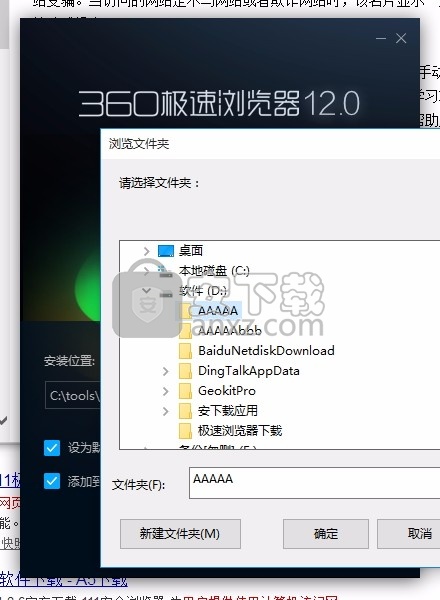The image size is (440, 600).
Task: Select the AAAAA folder in the tree
Action: click(218, 310)
